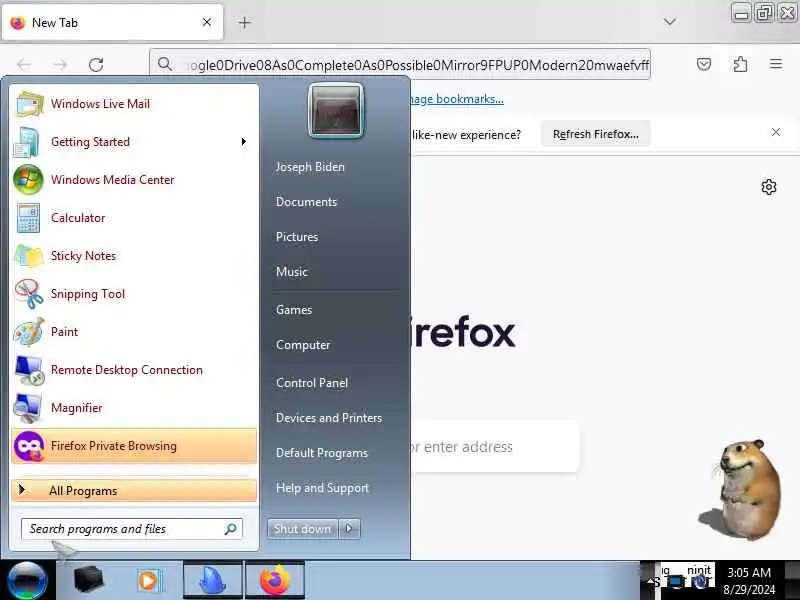800x600 pixels.
Task: Open the manage bookmarks link
Action: tap(456, 99)
